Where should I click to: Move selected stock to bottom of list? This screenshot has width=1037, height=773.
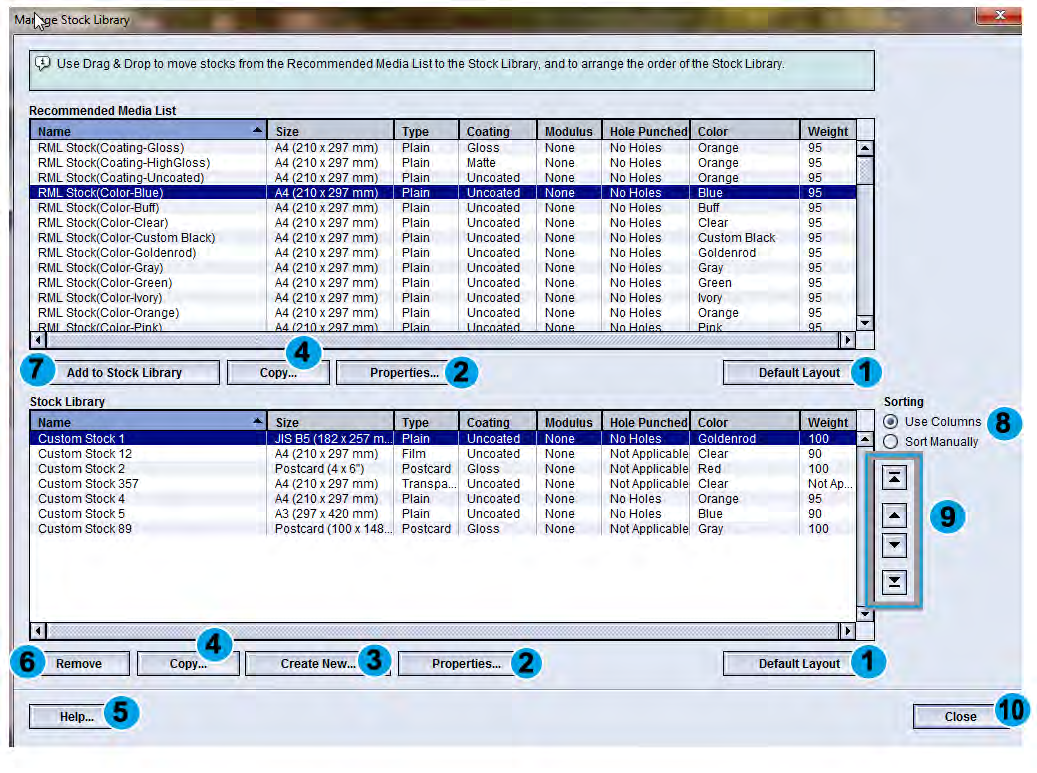(x=894, y=582)
